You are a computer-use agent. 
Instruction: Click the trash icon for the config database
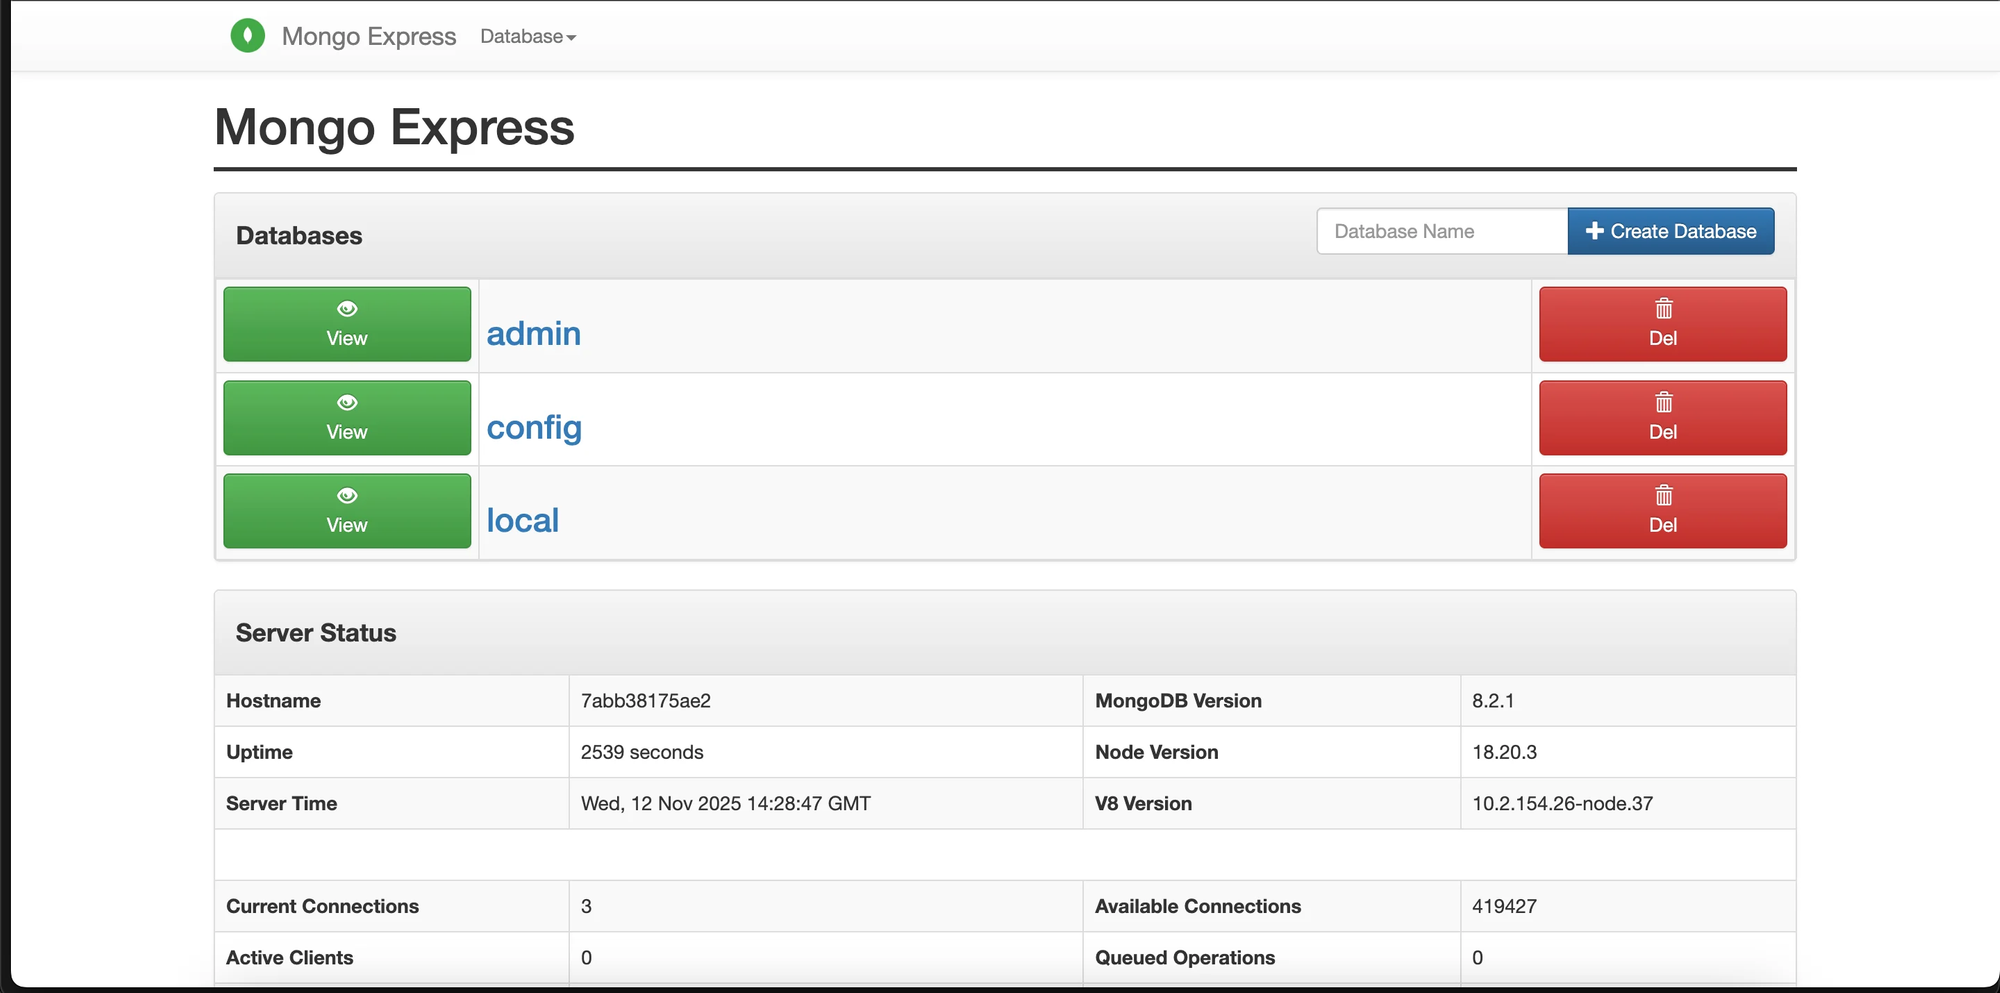click(1663, 403)
